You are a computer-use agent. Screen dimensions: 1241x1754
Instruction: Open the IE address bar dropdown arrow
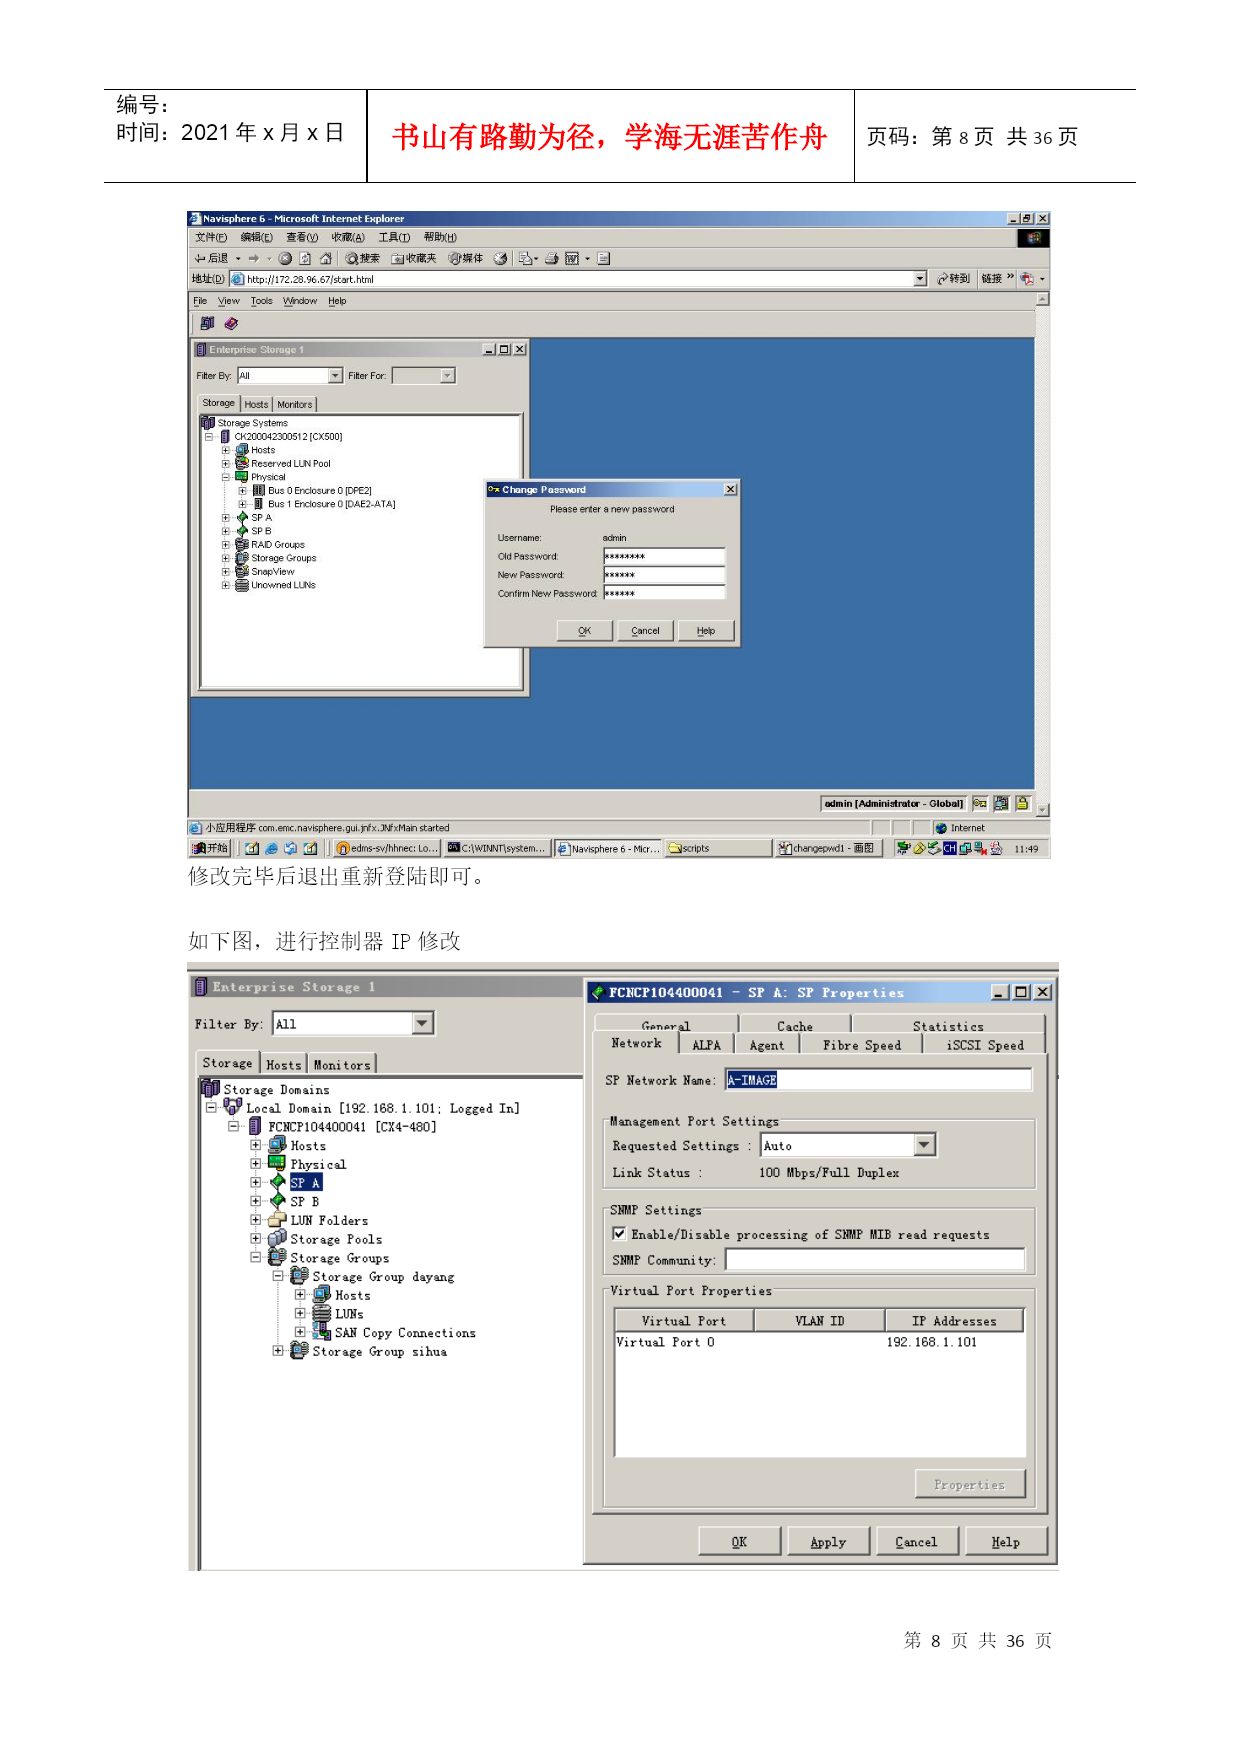pyautogui.click(x=920, y=279)
